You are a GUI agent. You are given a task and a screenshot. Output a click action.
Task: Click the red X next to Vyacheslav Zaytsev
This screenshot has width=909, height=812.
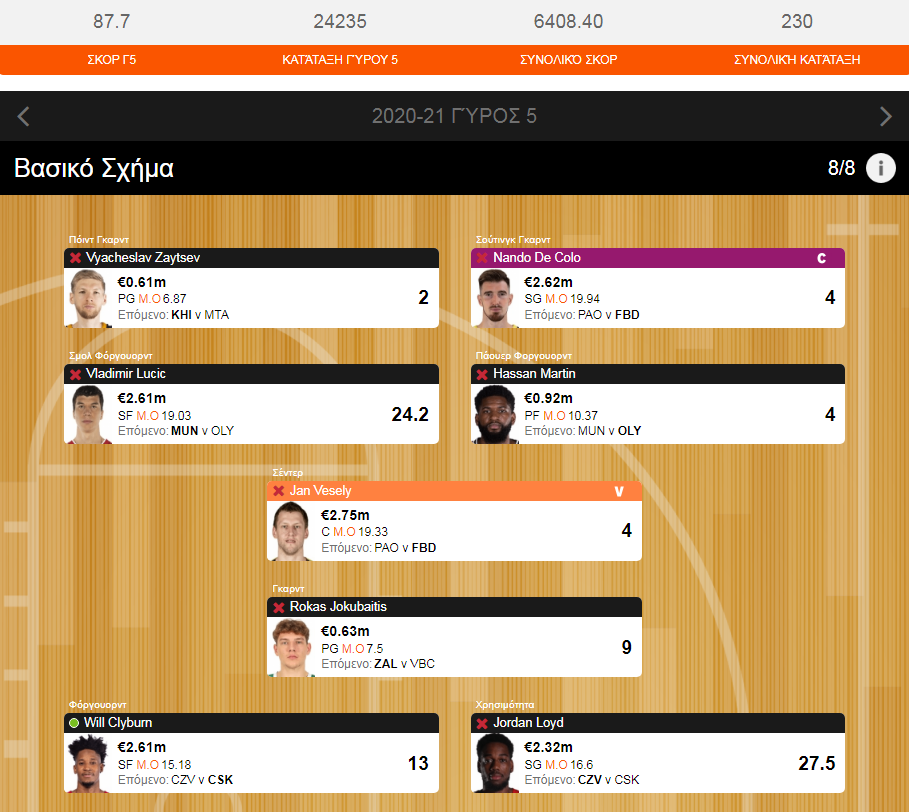tap(75, 258)
